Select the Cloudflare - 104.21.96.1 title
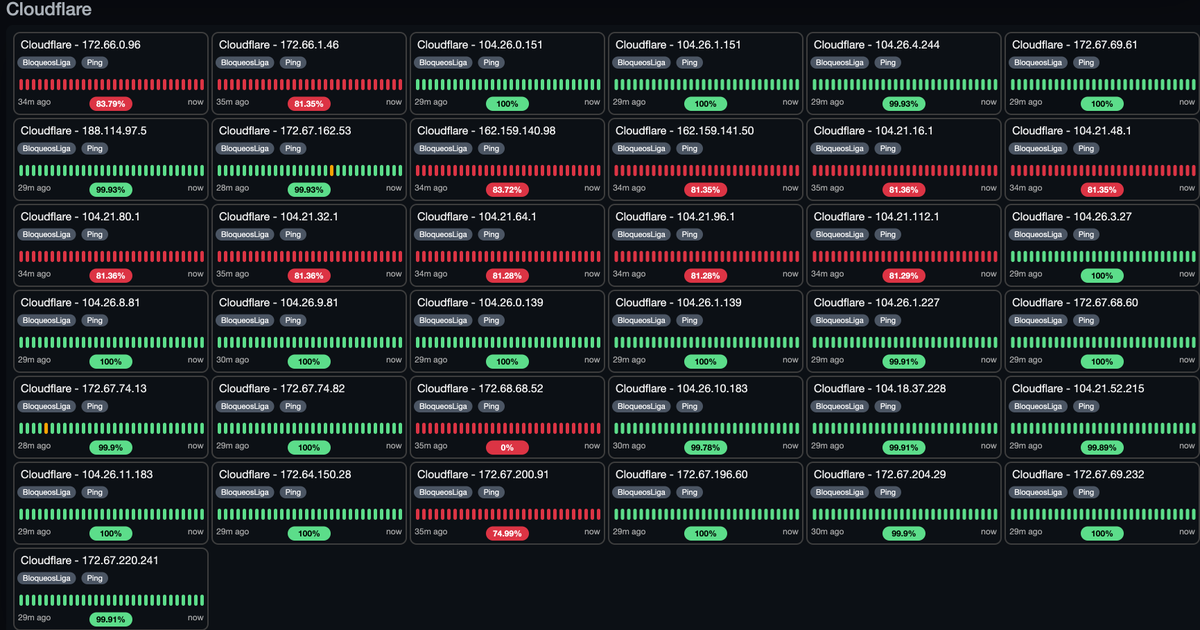Screen dimensions: 1200x630 pyautogui.click(x=675, y=217)
